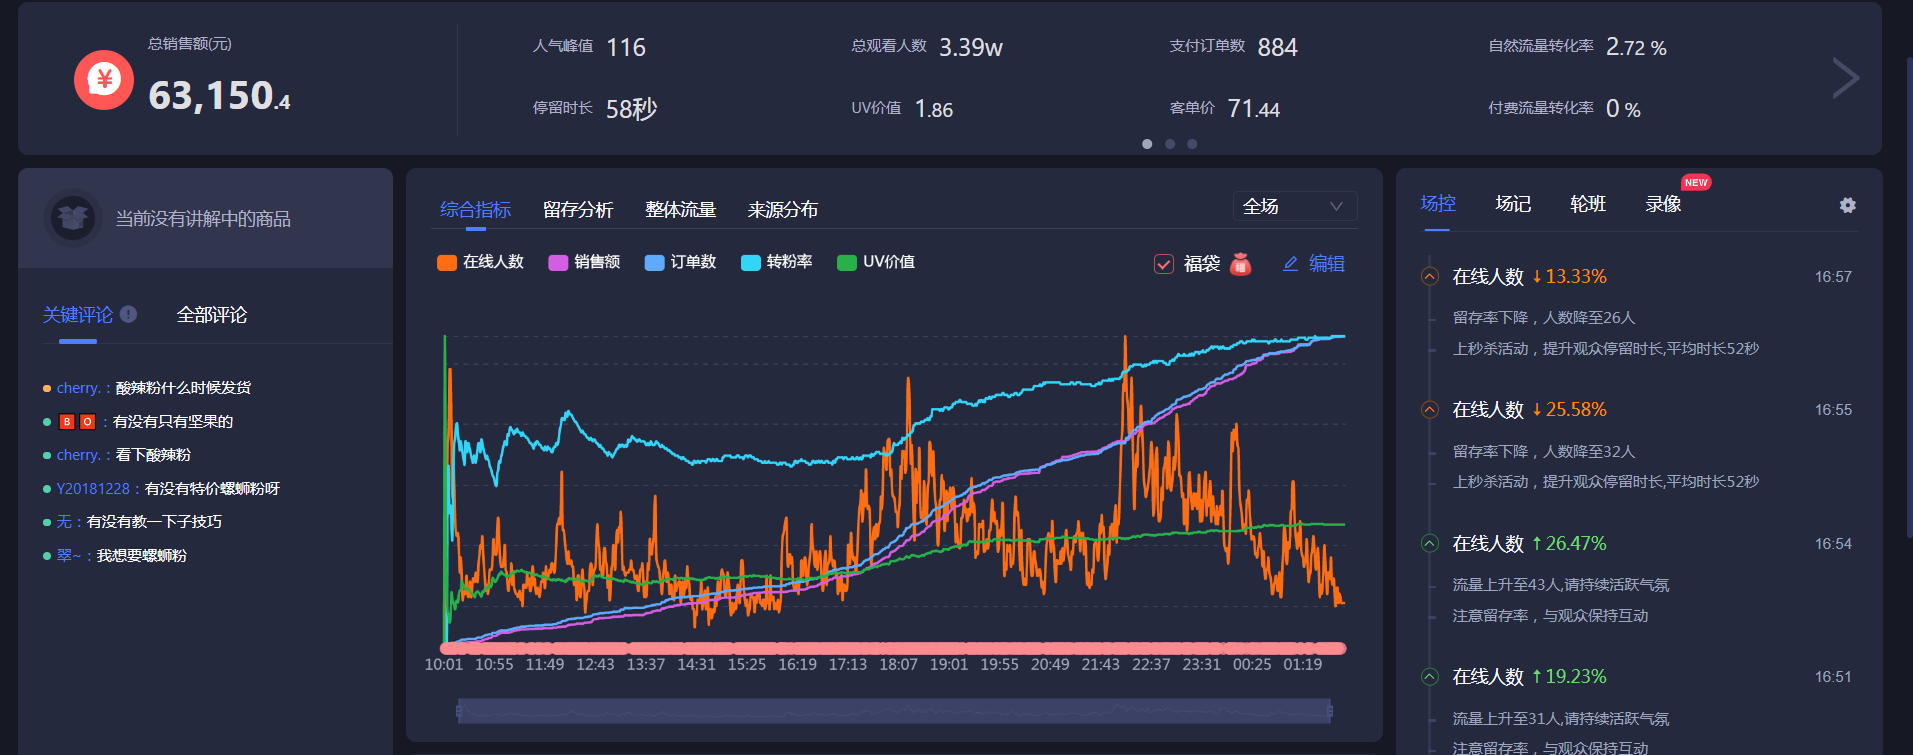The width and height of the screenshot is (1913, 755).
Task: Click the product box placeholder icon
Action: [73, 217]
